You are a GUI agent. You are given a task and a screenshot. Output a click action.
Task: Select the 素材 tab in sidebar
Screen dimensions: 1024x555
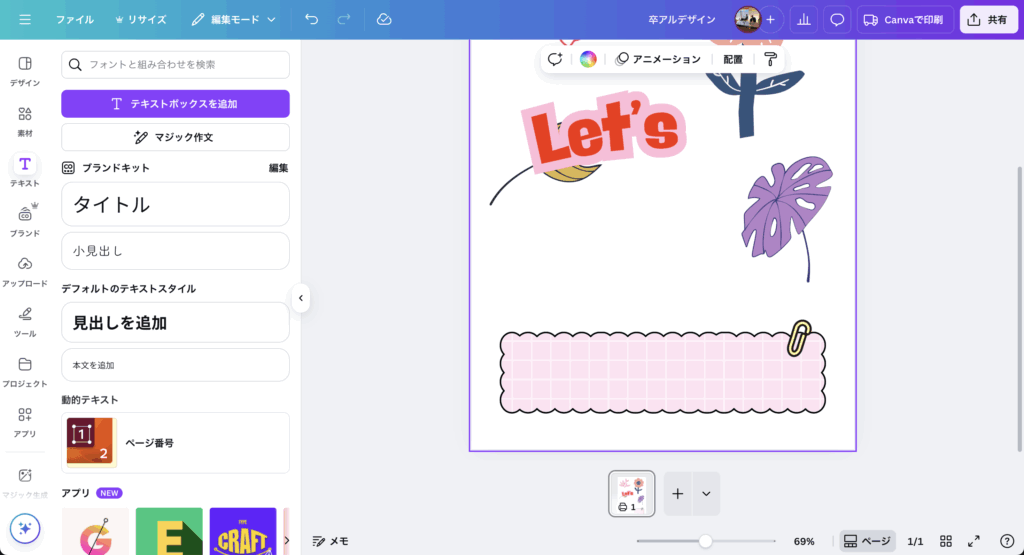click(25, 120)
